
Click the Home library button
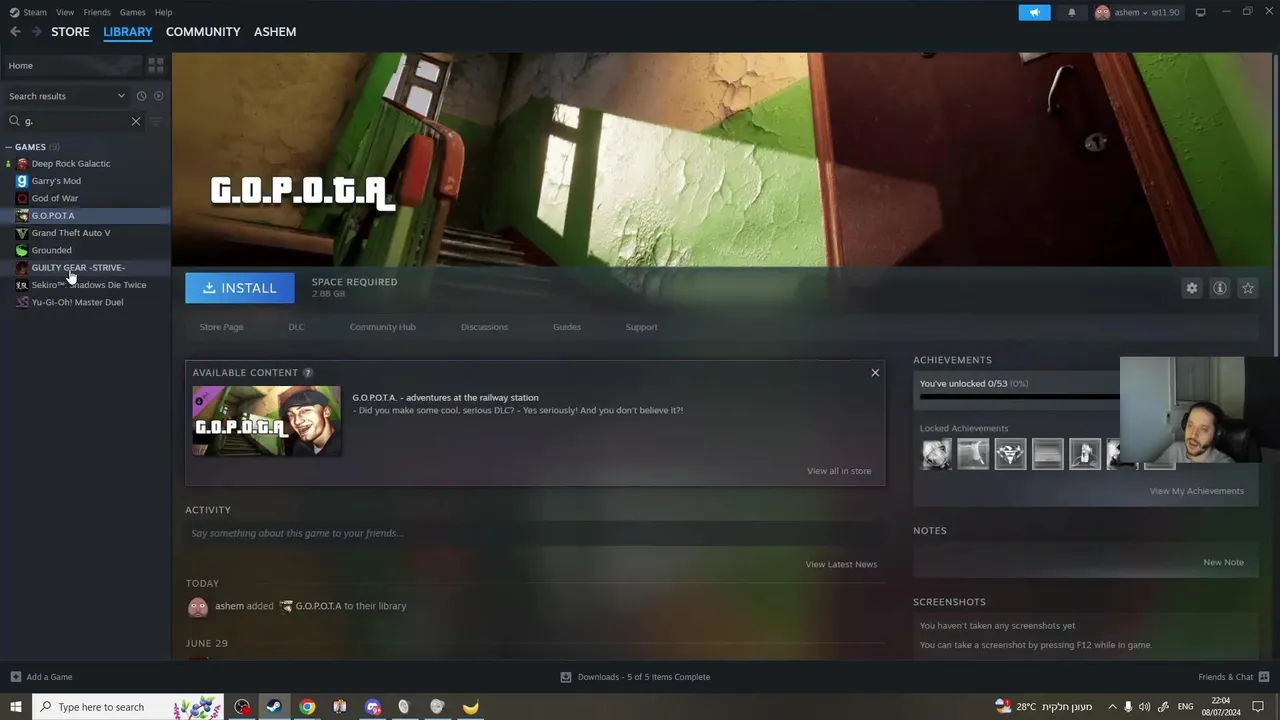click(72, 65)
